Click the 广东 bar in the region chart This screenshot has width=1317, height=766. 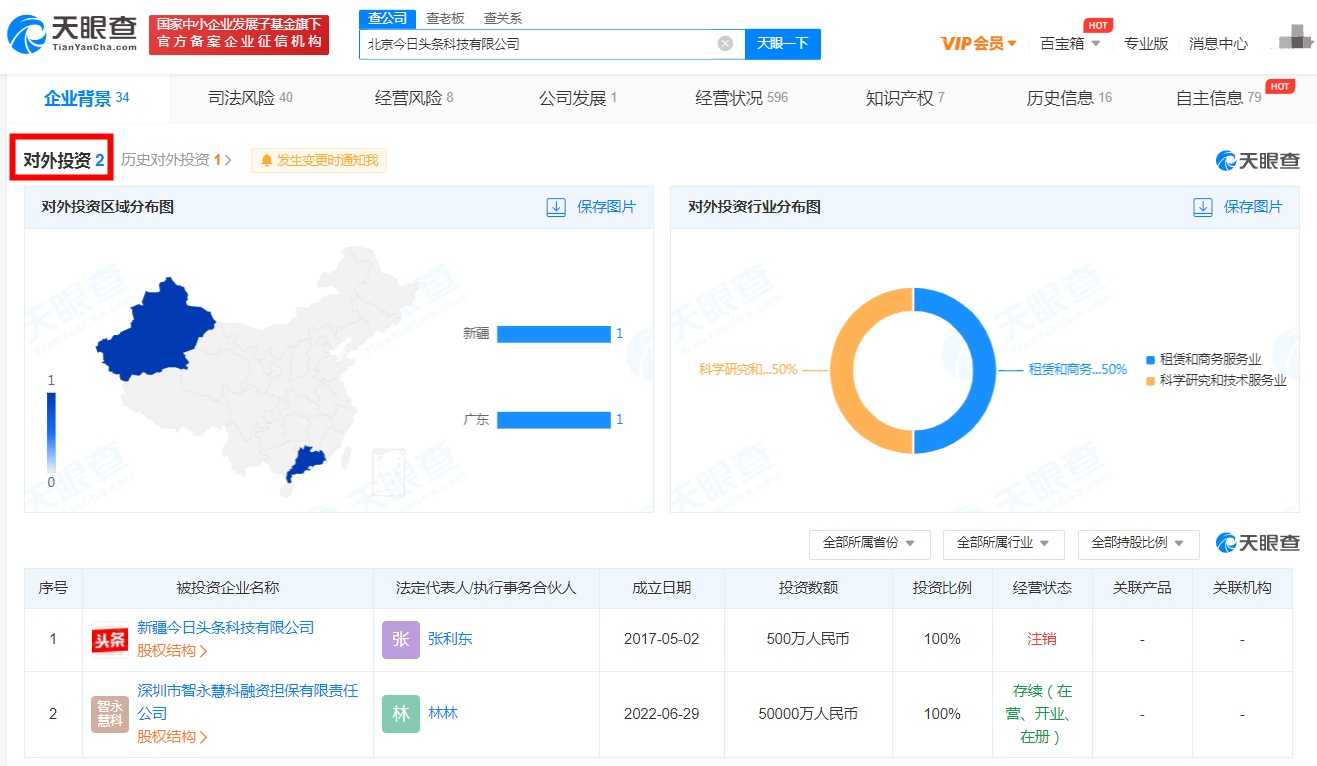tap(553, 420)
